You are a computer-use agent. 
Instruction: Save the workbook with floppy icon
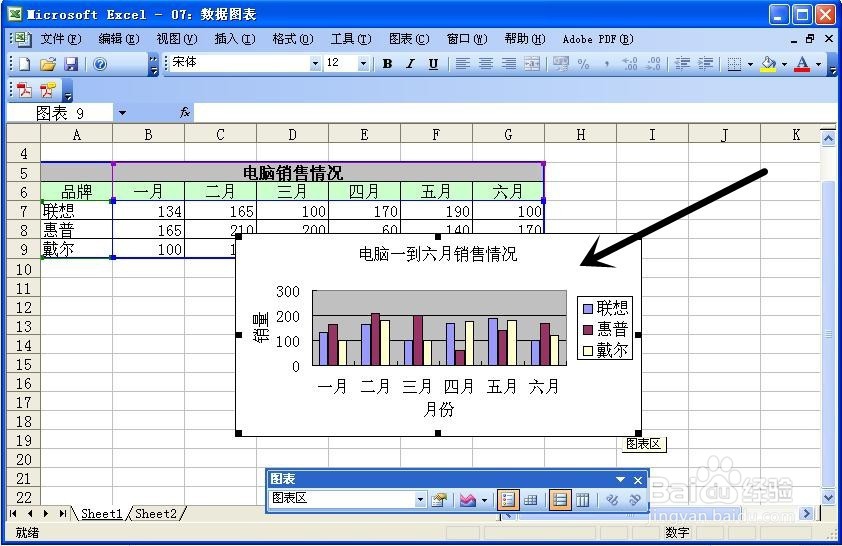coord(71,64)
